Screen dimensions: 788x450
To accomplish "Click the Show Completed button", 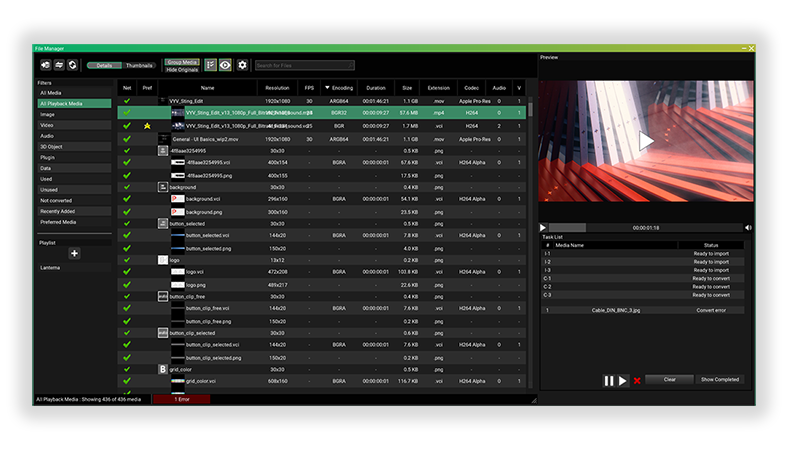I will (720, 380).
